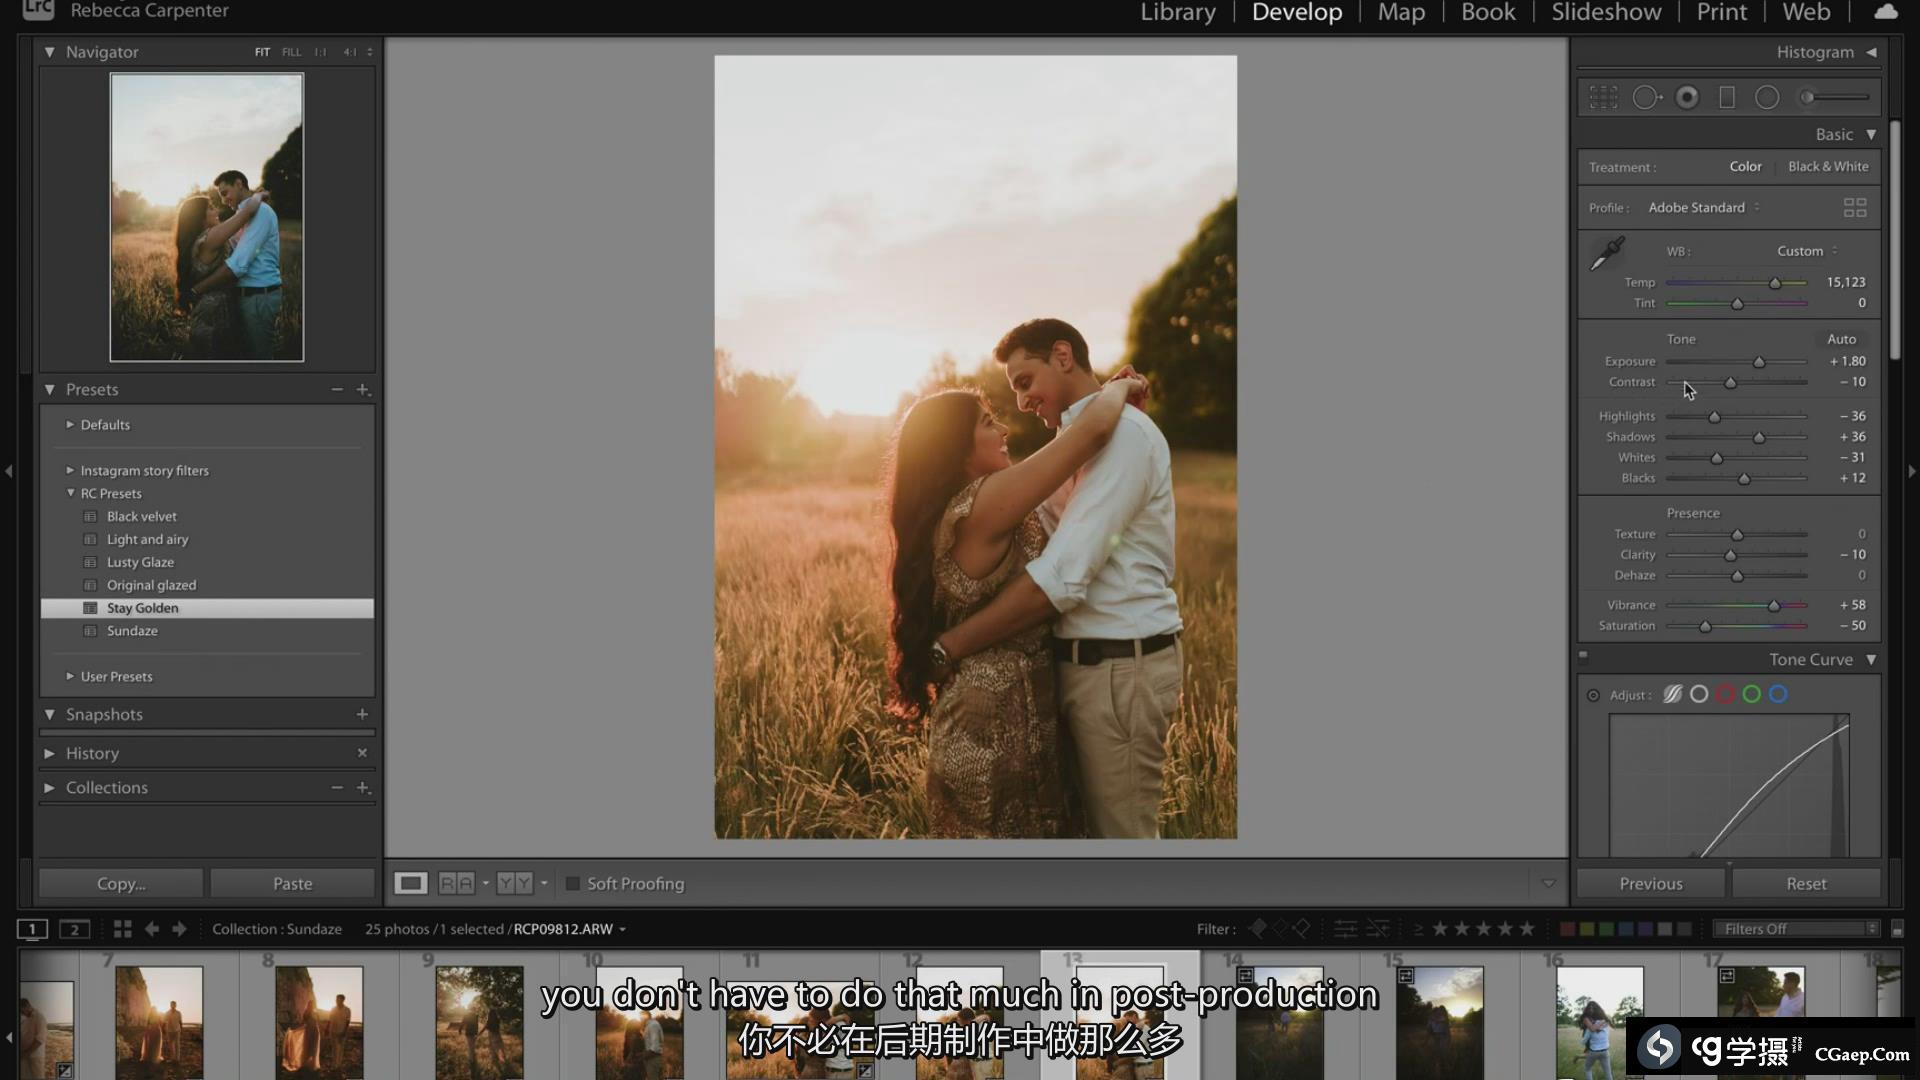Enable the Soft Proofing checkbox

[573, 884]
